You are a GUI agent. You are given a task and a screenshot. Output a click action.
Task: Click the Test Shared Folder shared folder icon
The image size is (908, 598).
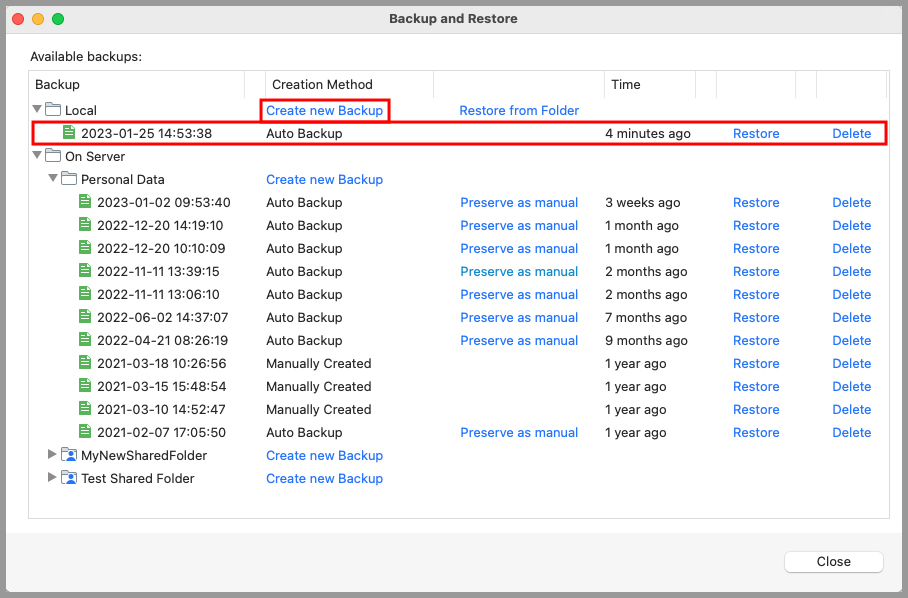click(x=69, y=478)
